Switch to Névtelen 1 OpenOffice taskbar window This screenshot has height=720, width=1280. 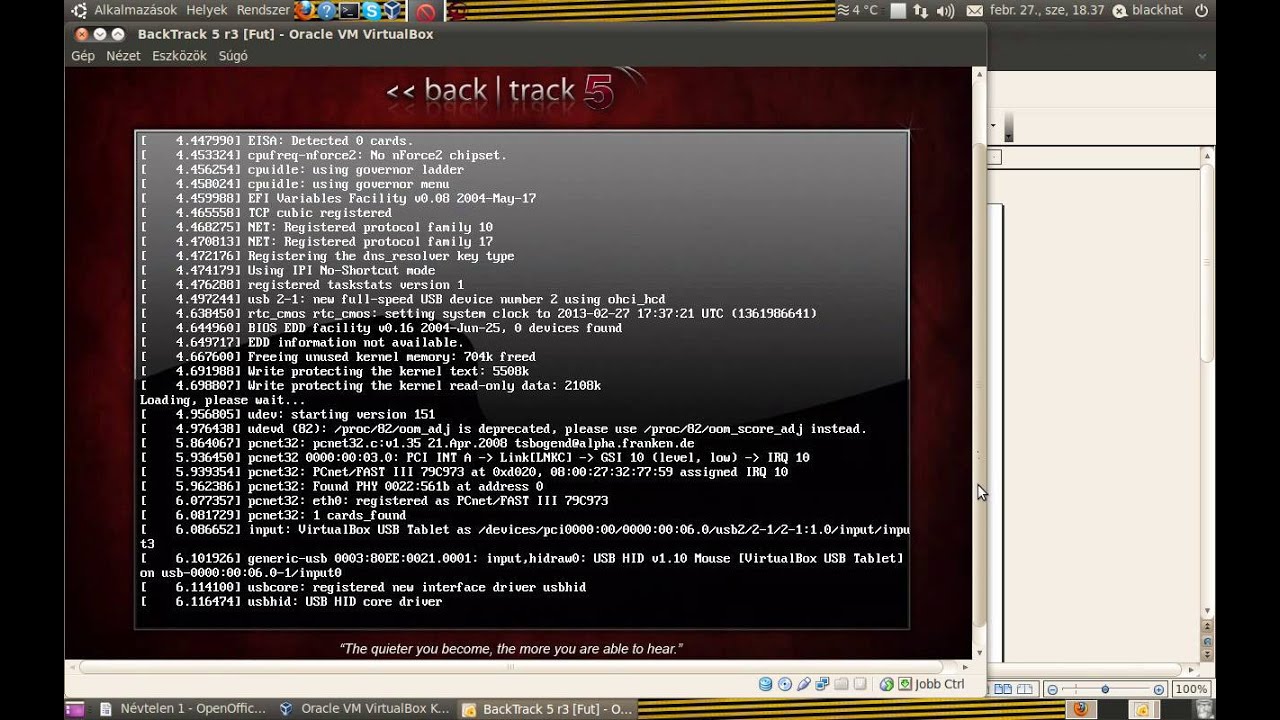[183, 709]
